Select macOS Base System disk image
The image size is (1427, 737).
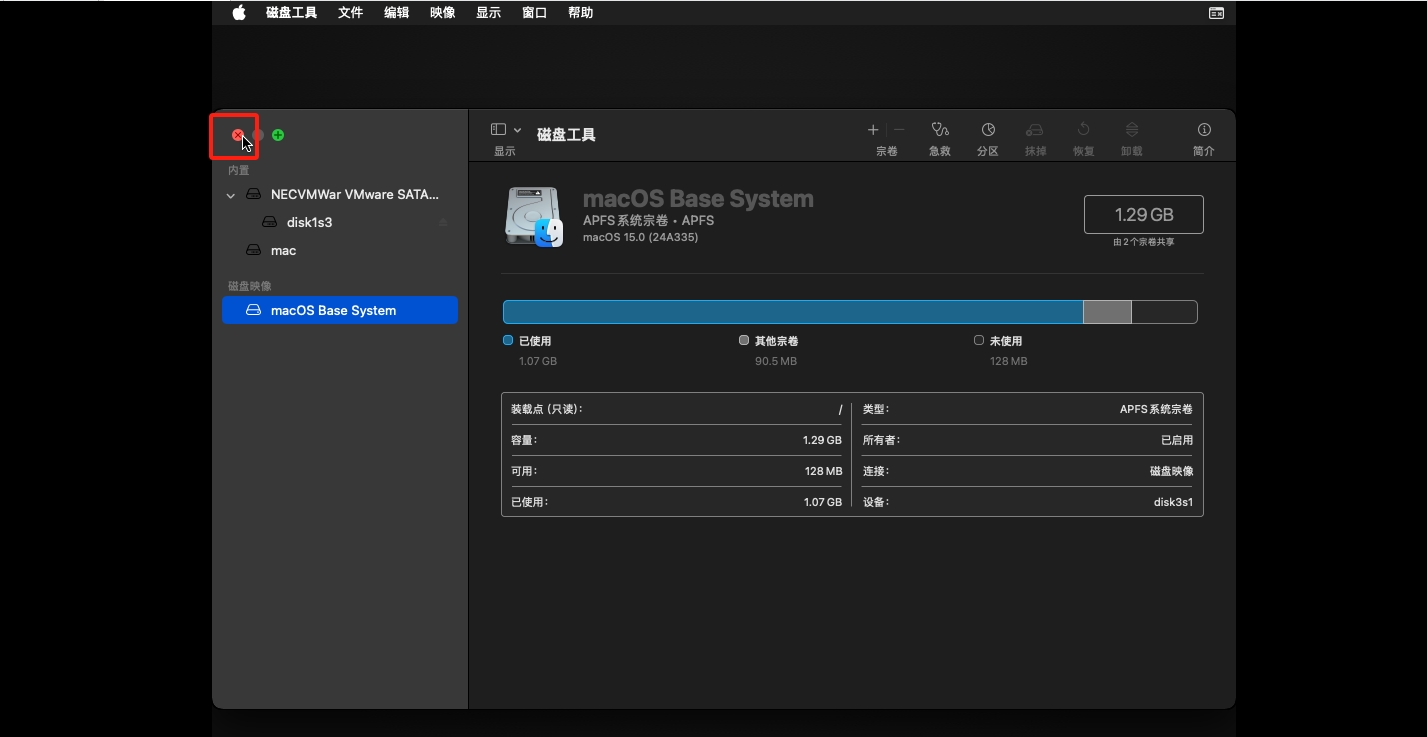coord(333,311)
